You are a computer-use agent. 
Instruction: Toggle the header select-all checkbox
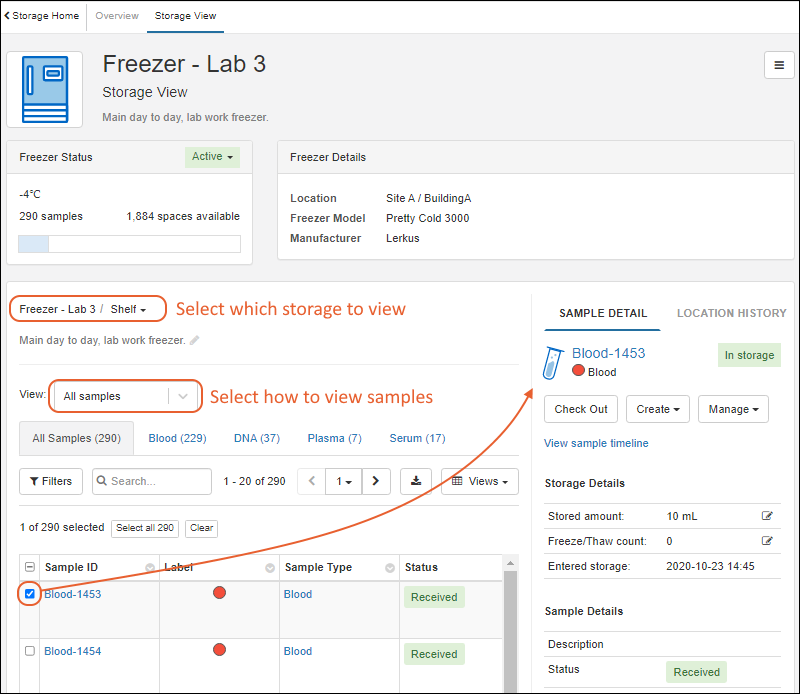click(29, 568)
